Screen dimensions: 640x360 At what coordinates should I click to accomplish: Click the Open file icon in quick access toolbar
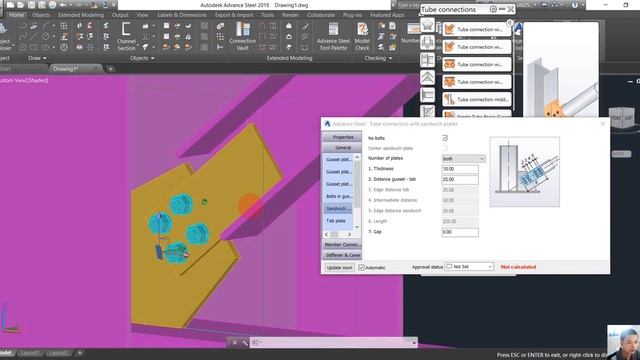pos(20,5)
